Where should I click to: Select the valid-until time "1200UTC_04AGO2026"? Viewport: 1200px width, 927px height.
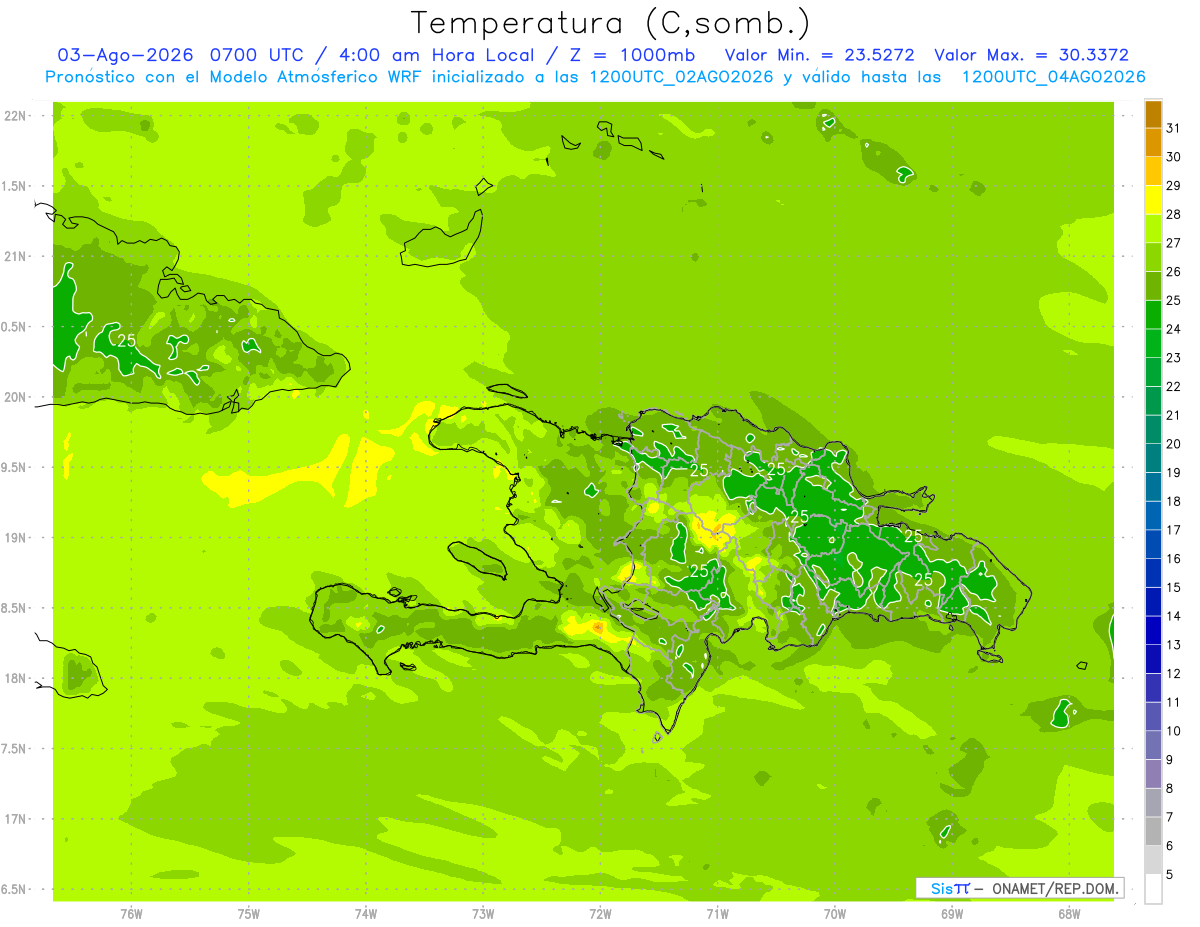(1053, 77)
